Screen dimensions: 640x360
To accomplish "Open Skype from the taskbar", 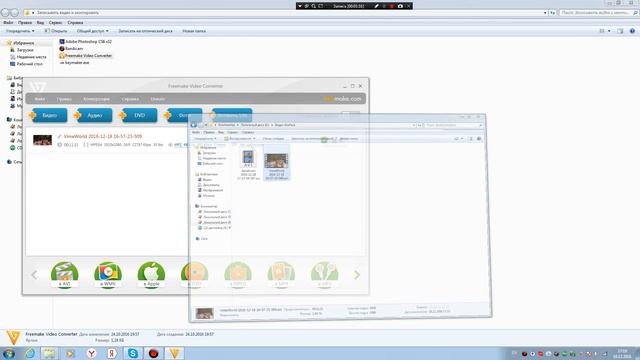I will click(133, 353).
